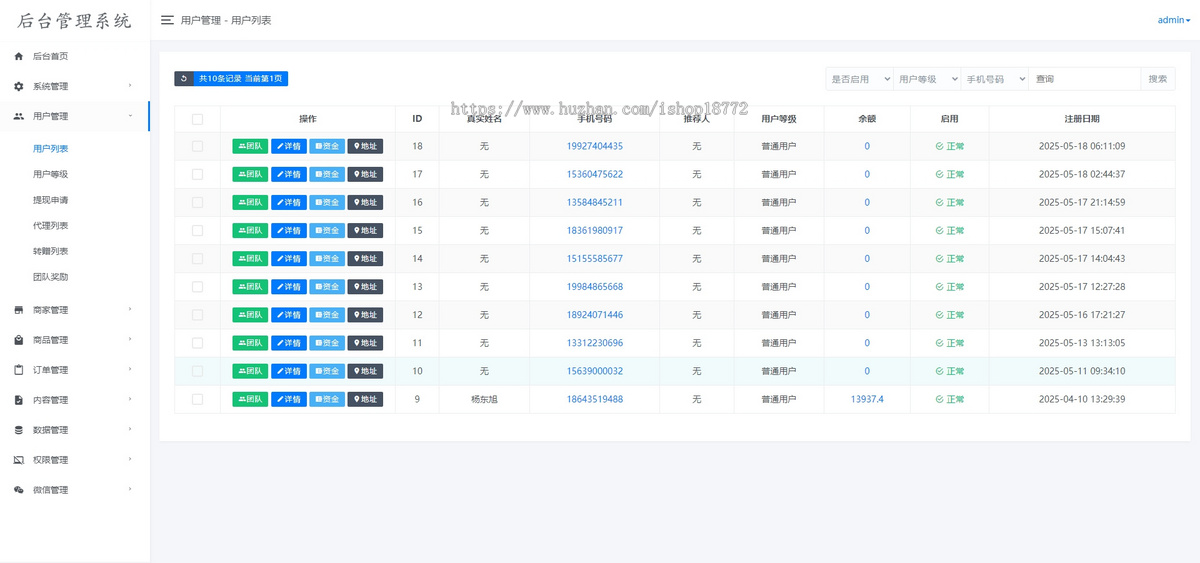Image resolution: width=1200 pixels, height=563 pixels.
Task: Open phone number link 15639000032
Action: point(595,371)
